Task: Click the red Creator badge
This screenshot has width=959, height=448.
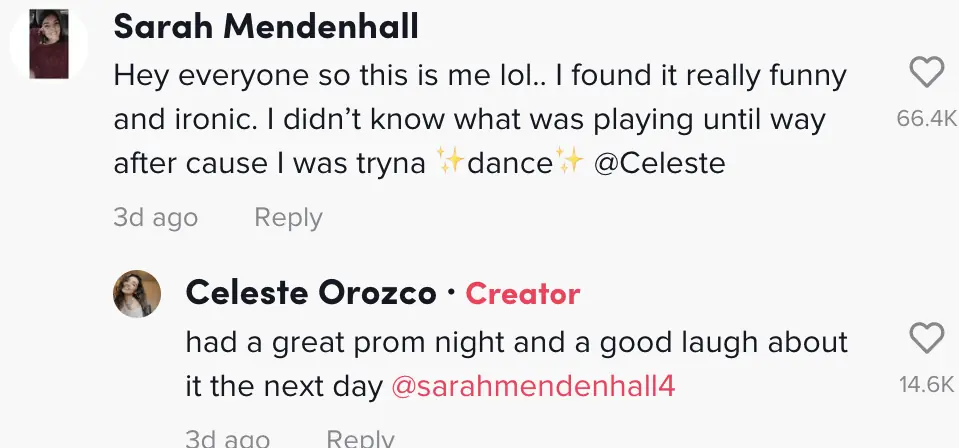Action: click(x=523, y=293)
